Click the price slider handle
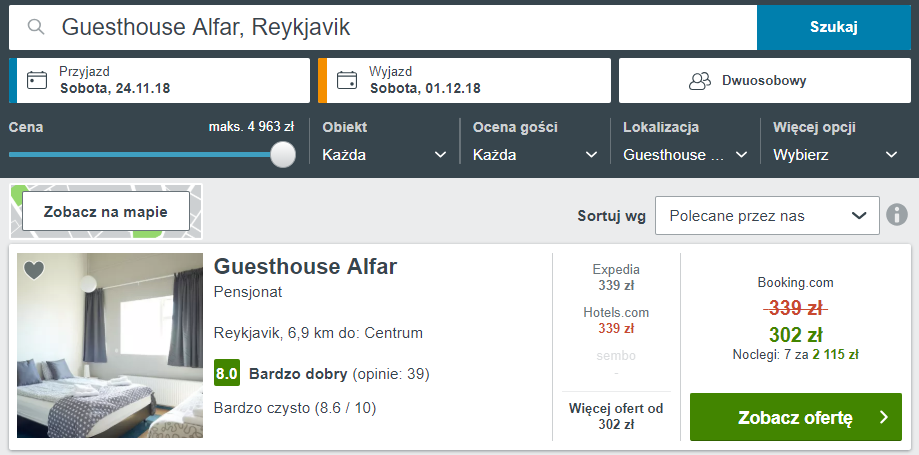The image size is (919, 455). click(x=283, y=154)
